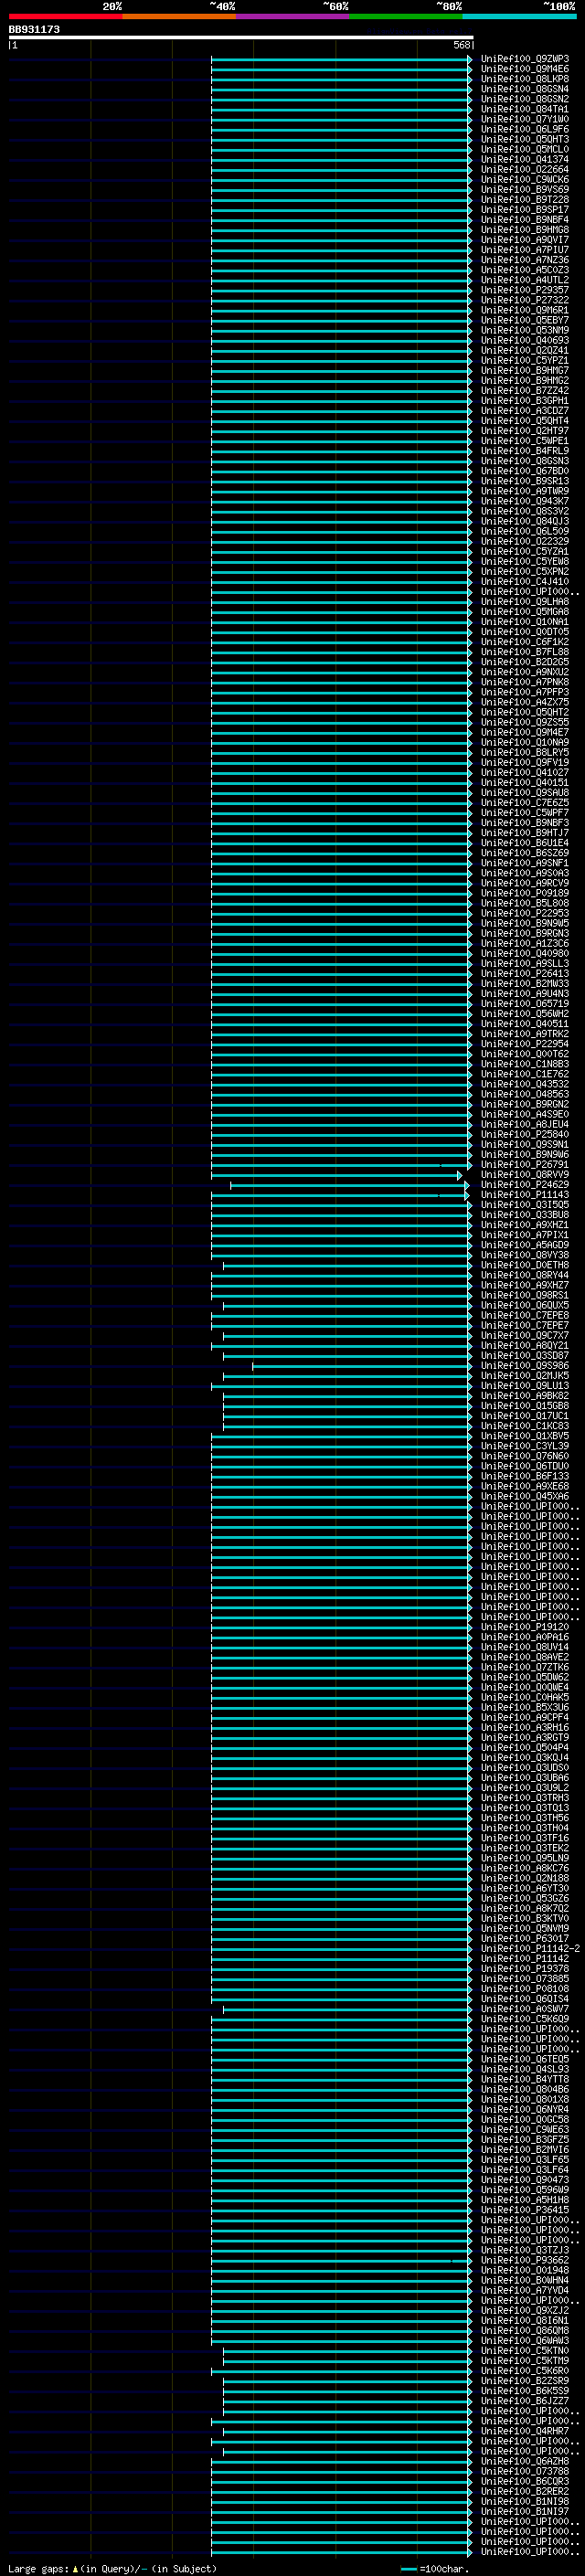This screenshot has width=585, height=2576.
Task: Select the UniRef100_C1N8B3 label
Action: [525, 1064]
